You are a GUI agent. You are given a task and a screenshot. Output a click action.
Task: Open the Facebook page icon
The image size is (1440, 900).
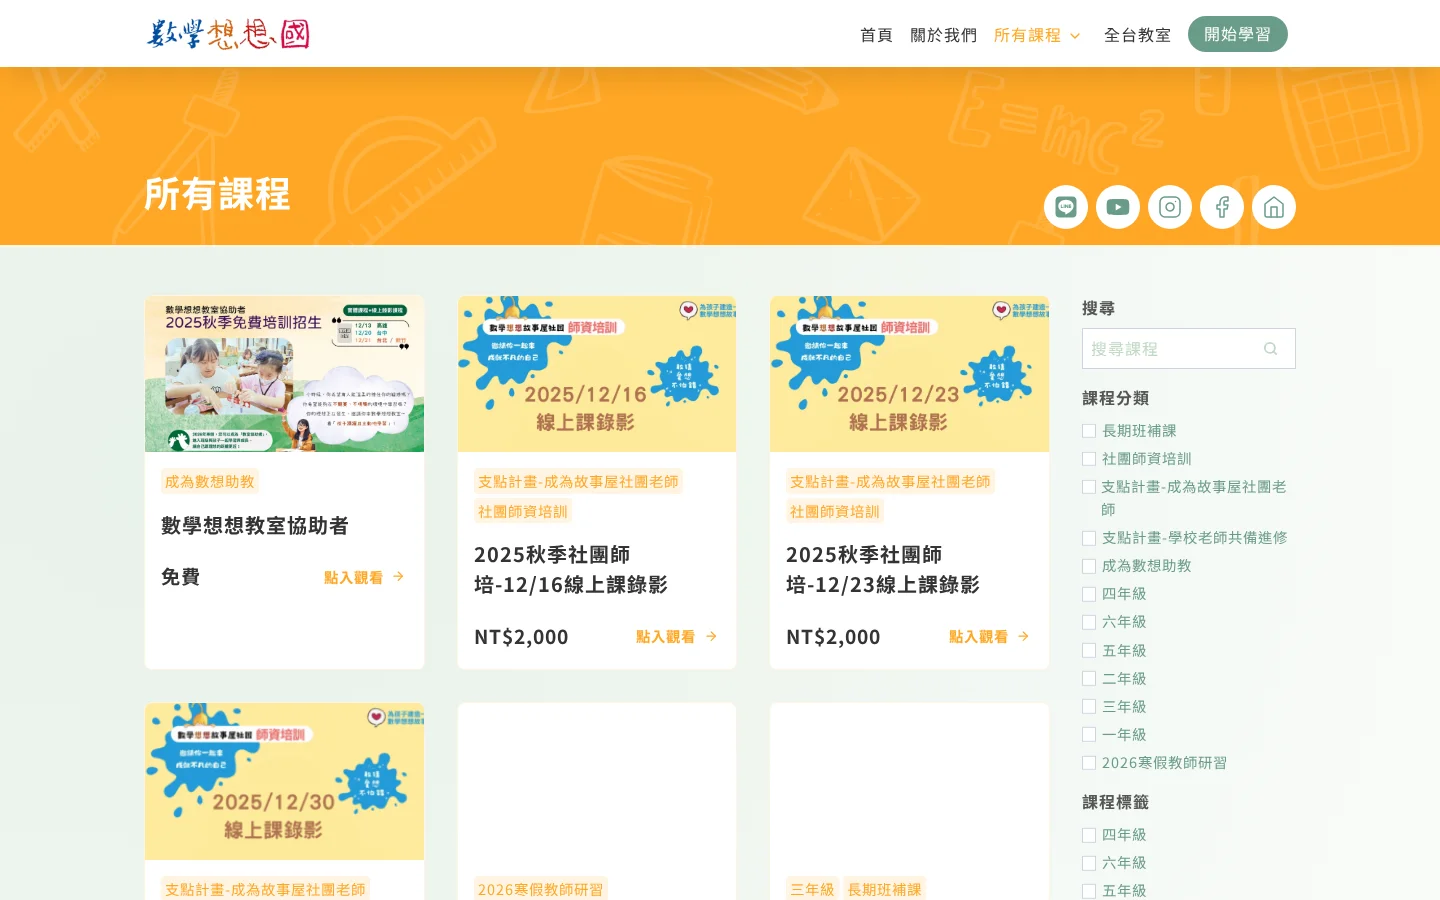pyautogui.click(x=1222, y=207)
